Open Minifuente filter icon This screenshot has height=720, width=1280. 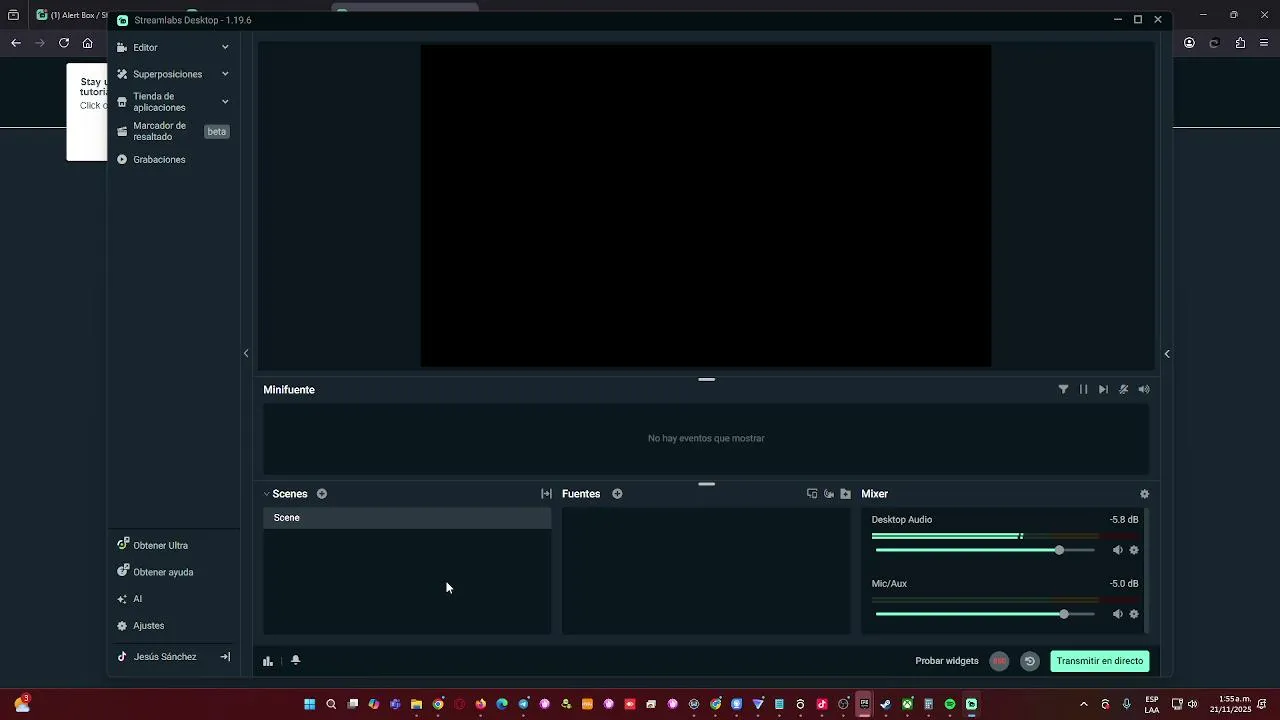pos(1063,390)
